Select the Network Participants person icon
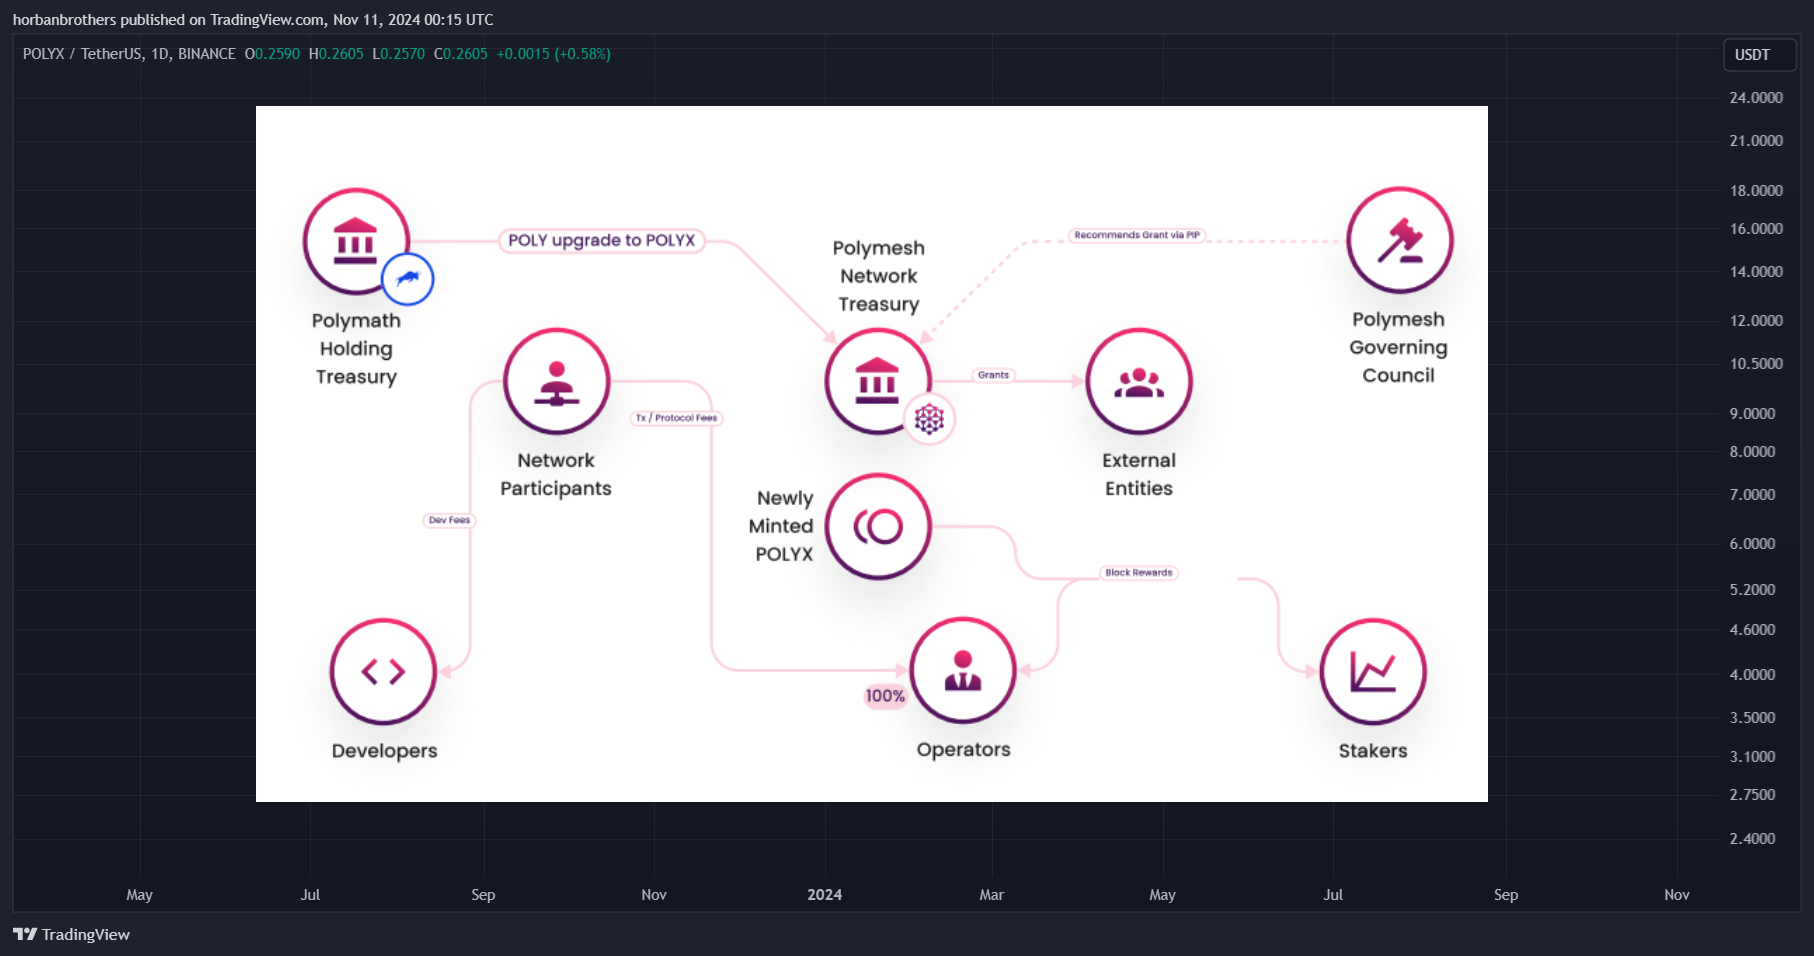This screenshot has width=1814, height=956. click(557, 381)
